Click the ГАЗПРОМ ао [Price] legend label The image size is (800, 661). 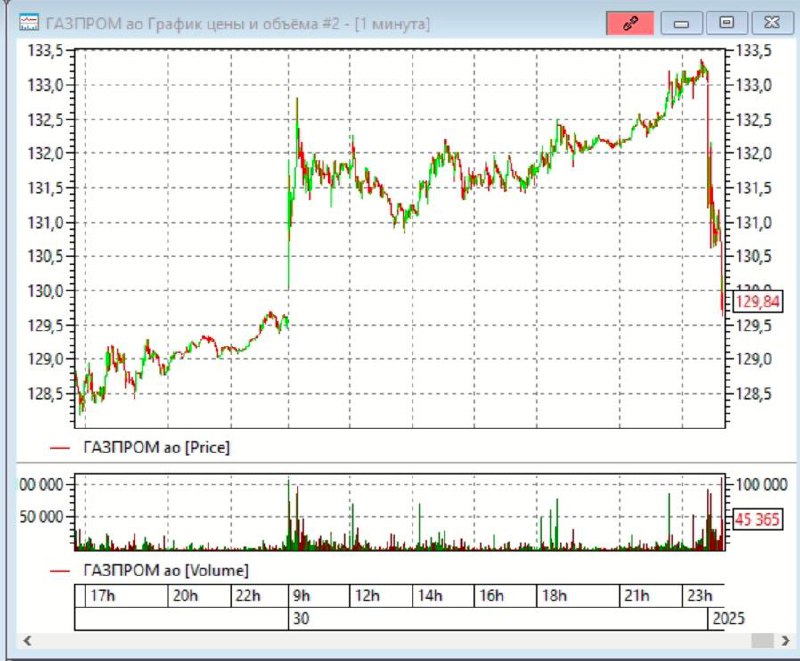[x=157, y=447]
